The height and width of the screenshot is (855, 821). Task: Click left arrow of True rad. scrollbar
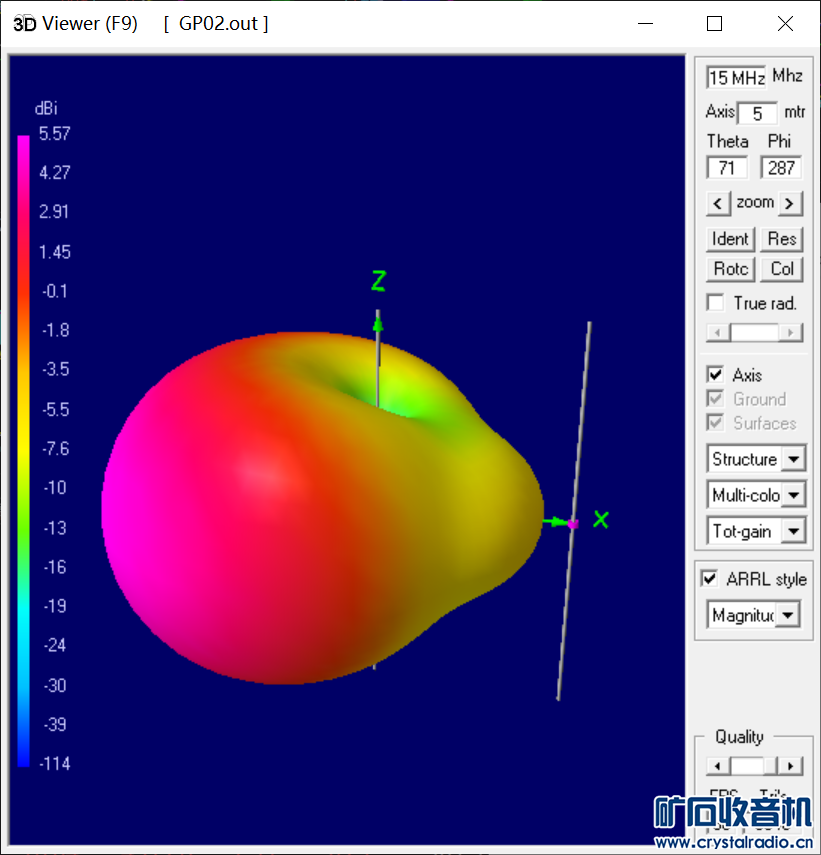pos(714,333)
